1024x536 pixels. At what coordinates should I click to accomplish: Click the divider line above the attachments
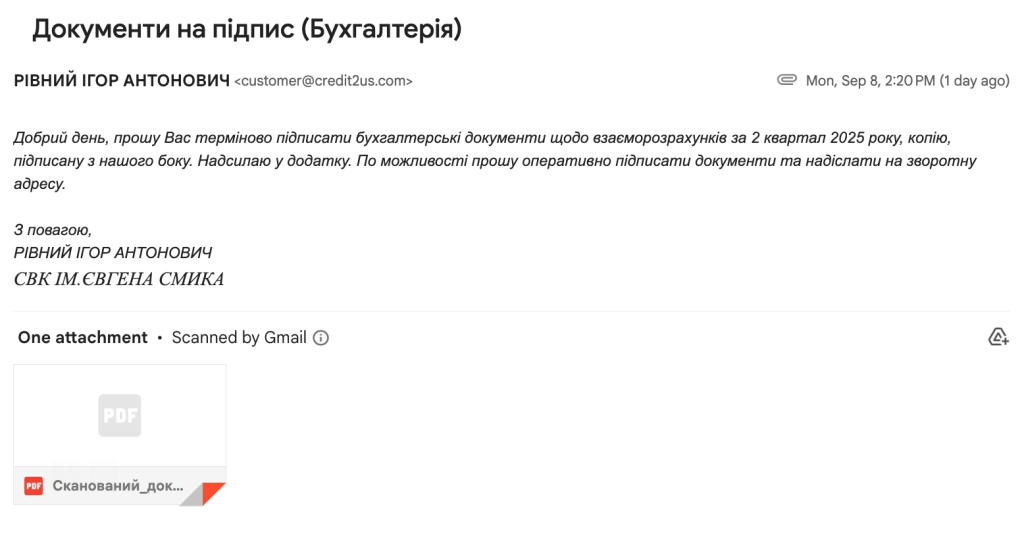click(512, 311)
